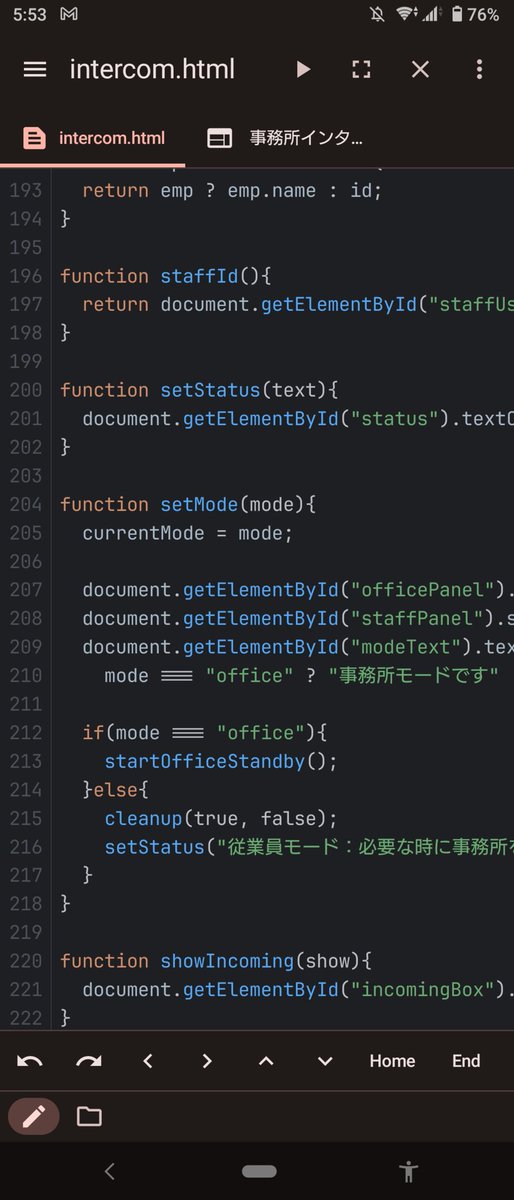Switch to the 事務所インタ… preview tab
Image resolution: width=514 pixels, height=1200 pixels.
point(285,138)
